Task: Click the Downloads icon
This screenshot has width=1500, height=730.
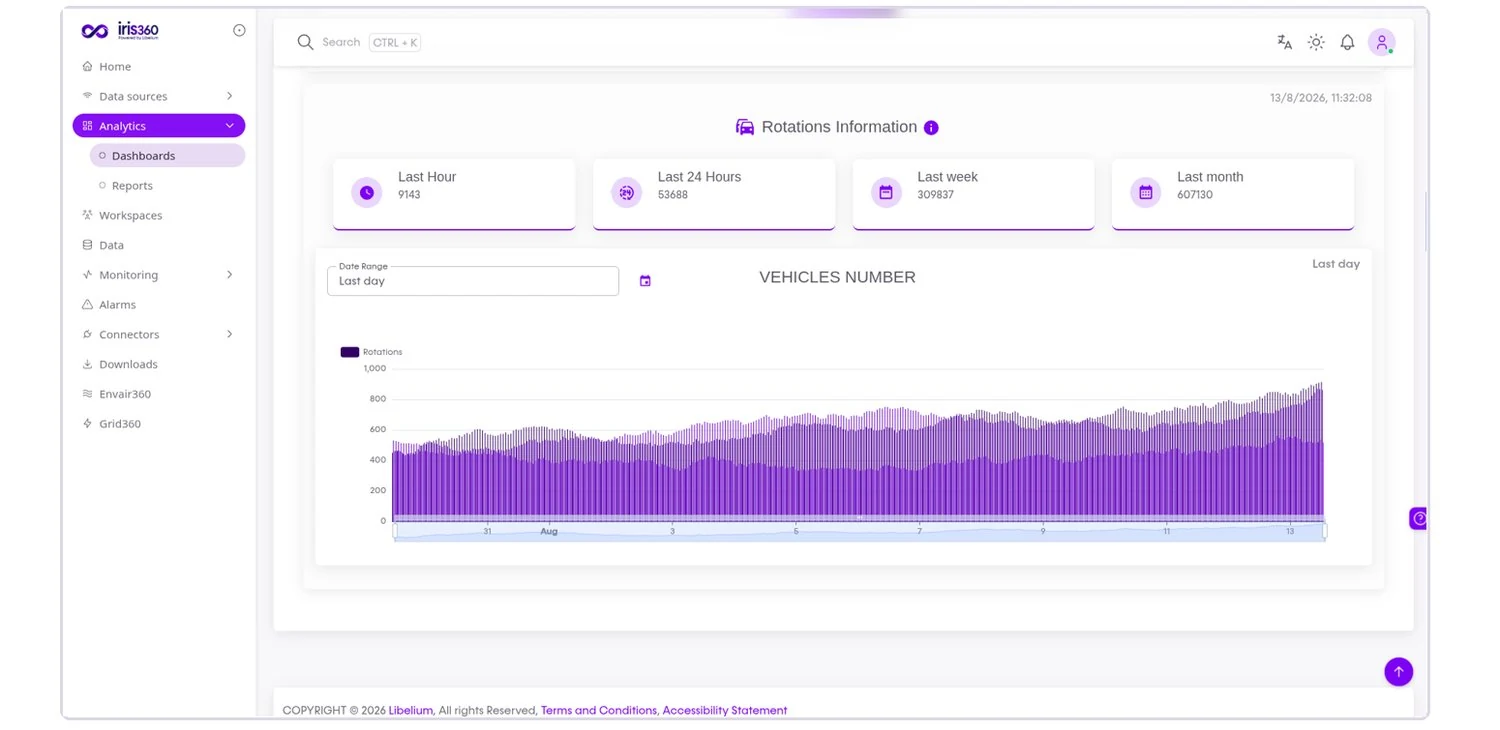Action: (x=87, y=364)
